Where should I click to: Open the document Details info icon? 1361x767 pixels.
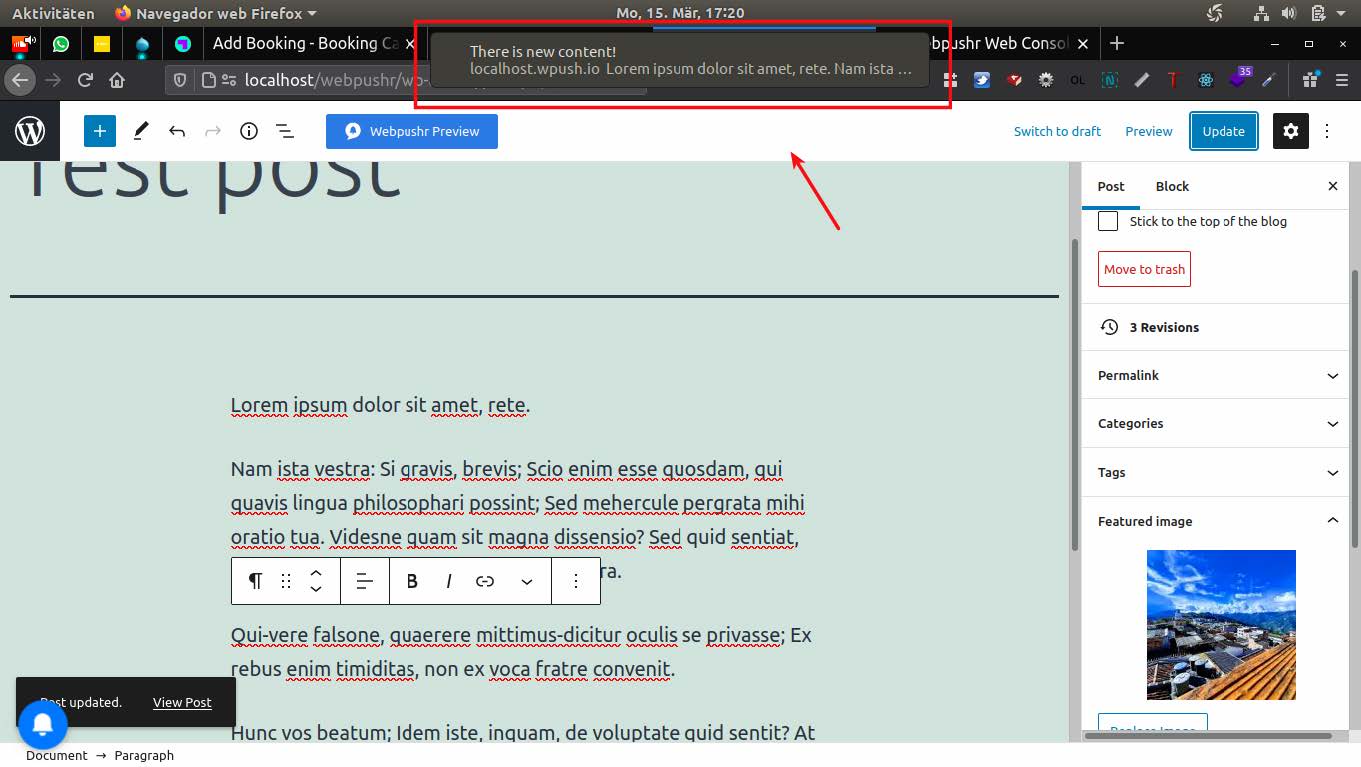pos(249,131)
